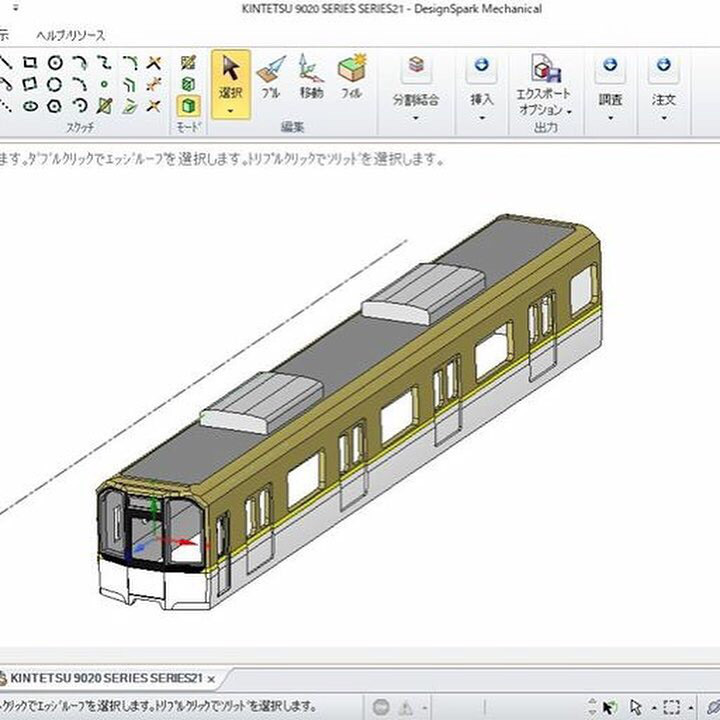
Task: Click the rear air conditioner unit on roof
Action: coord(424,293)
